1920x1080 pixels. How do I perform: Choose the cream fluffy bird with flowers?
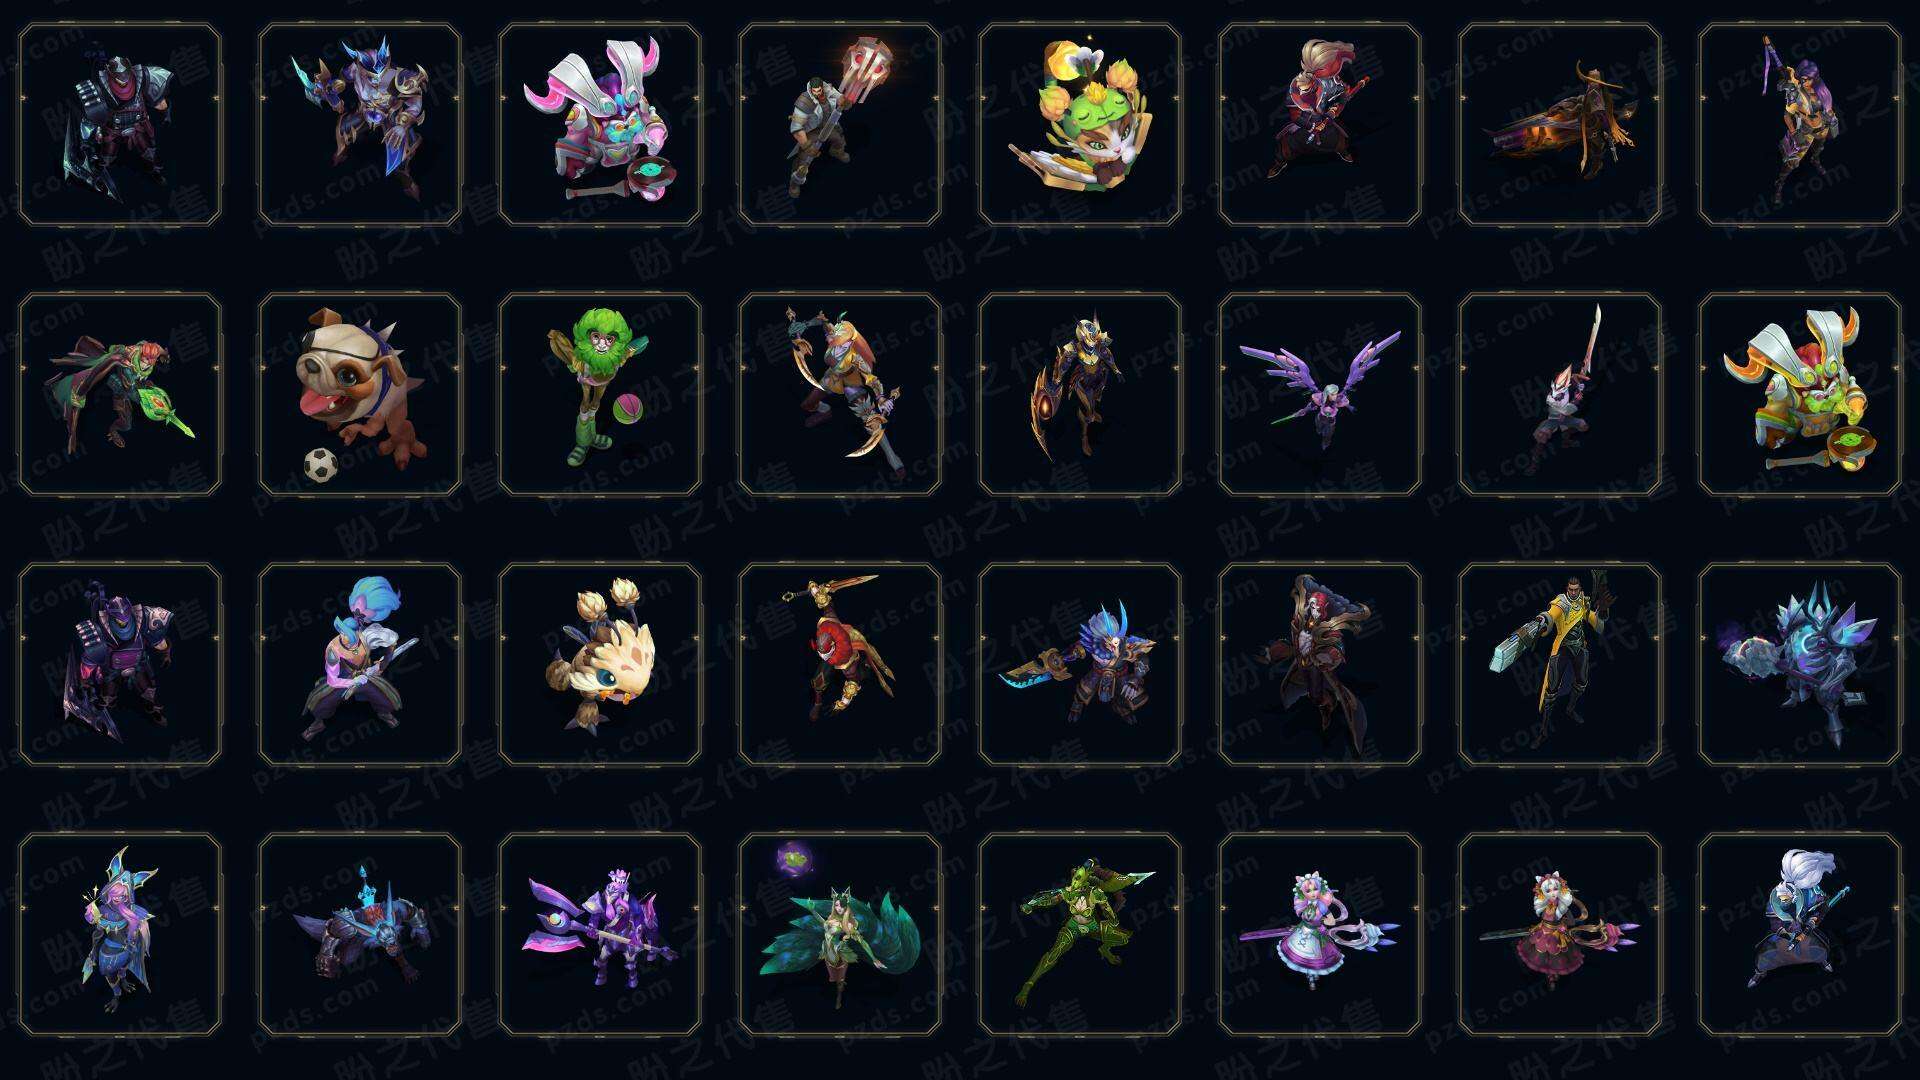pyautogui.click(x=600, y=664)
